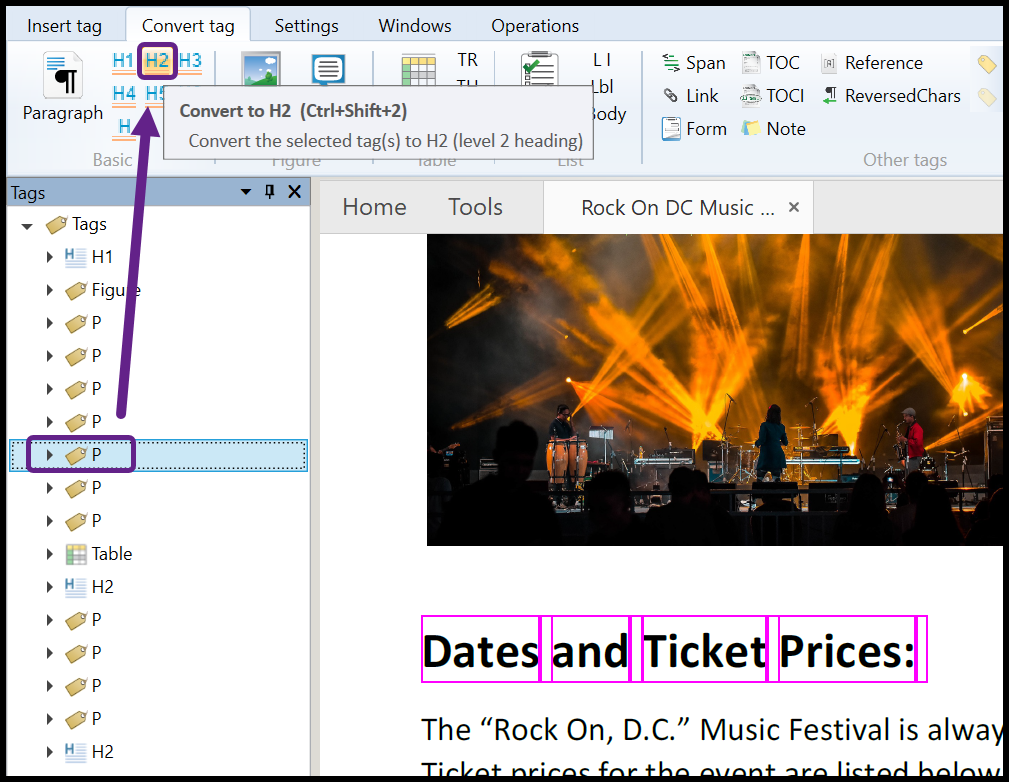Select the P tag directly above Table

84,520
